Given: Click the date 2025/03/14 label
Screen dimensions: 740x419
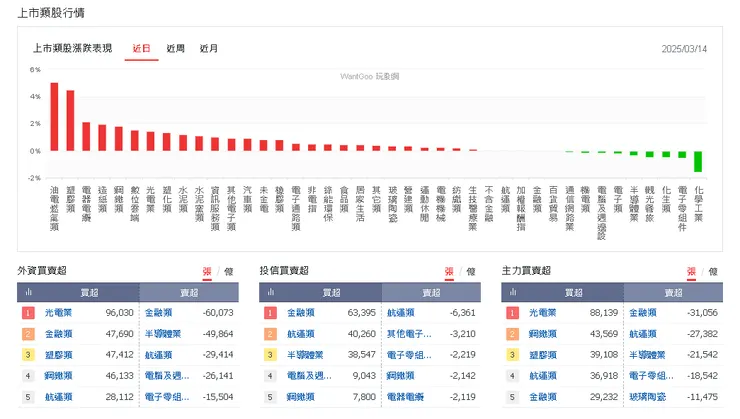Looking at the screenshot, I should pyautogui.click(x=684, y=49).
